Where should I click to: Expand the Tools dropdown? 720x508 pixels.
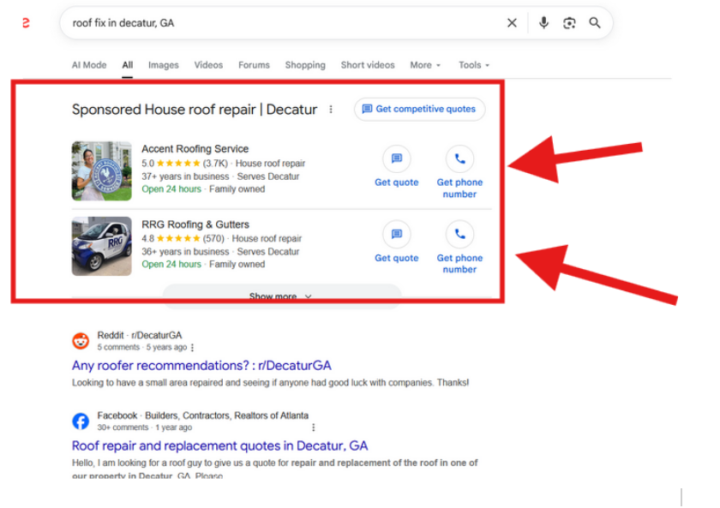tap(474, 65)
